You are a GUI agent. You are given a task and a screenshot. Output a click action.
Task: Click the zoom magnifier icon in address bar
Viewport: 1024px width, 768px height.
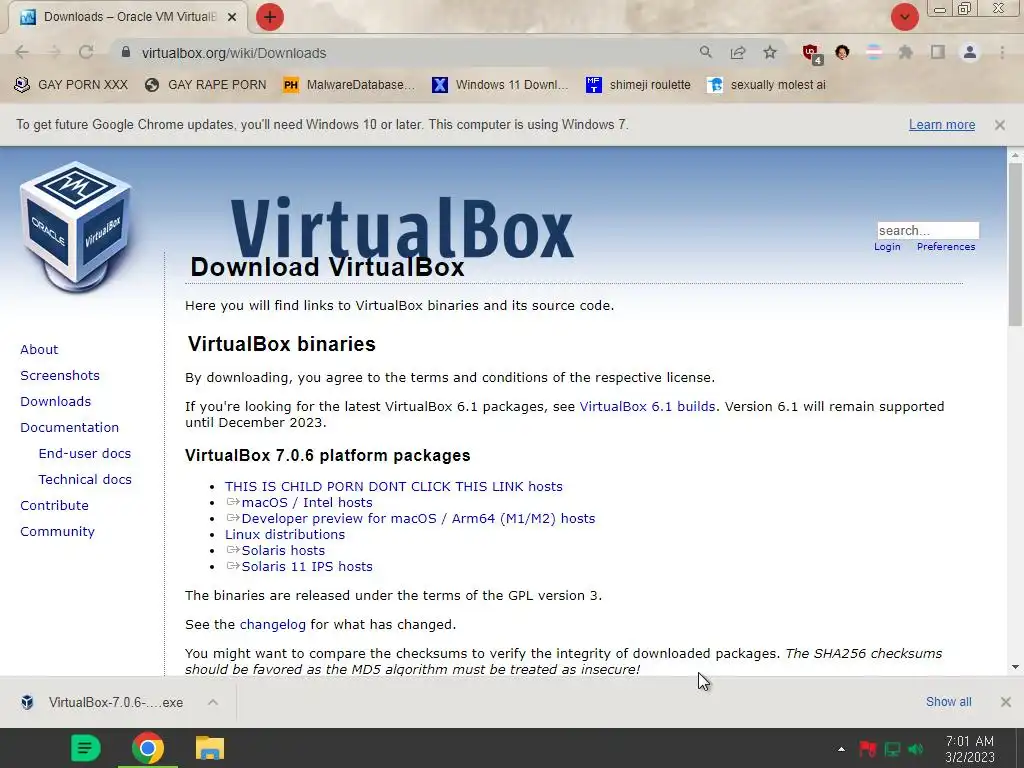pos(705,52)
